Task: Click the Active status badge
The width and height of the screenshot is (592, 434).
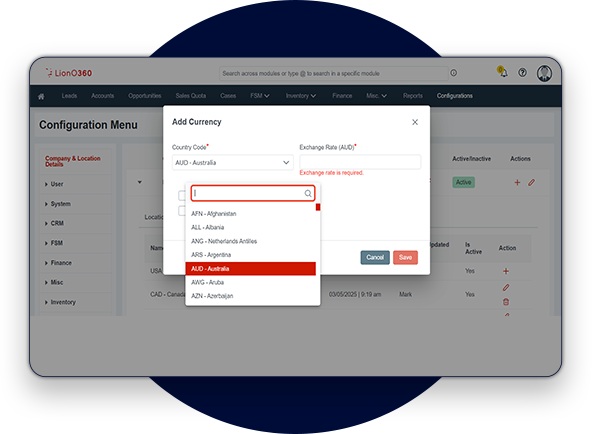Action: [x=464, y=182]
